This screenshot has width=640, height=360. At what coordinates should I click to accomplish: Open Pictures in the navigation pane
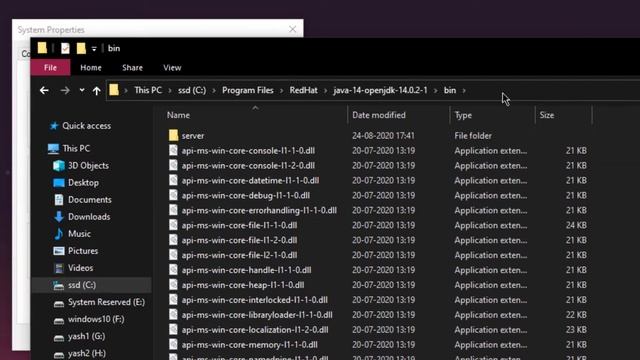coord(83,251)
